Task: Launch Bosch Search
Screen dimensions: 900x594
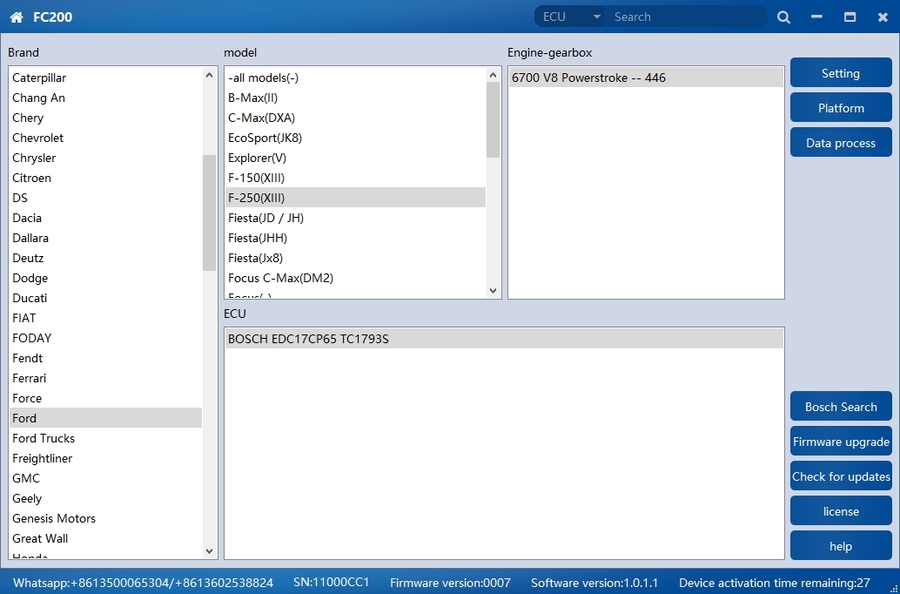Action: (840, 407)
